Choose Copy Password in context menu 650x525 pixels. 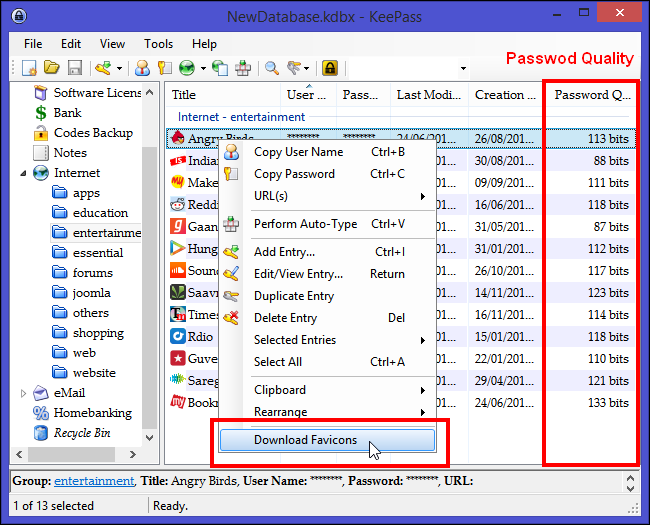[x=327, y=174]
